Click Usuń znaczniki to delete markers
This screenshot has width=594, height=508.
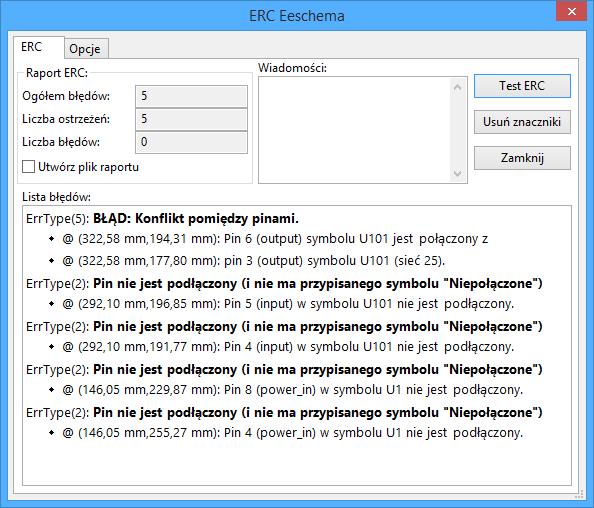[x=522, y=122]
